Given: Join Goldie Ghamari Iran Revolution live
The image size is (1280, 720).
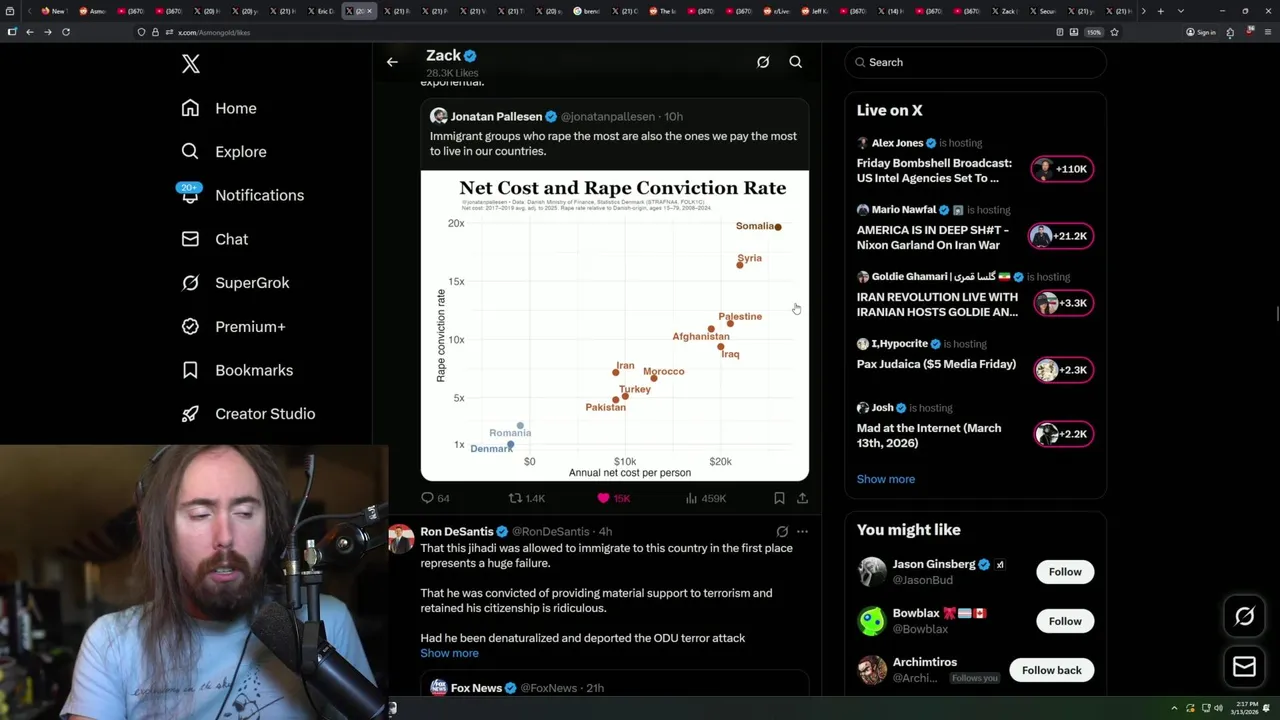Looking at the screenshot, I should coord(937,304).
